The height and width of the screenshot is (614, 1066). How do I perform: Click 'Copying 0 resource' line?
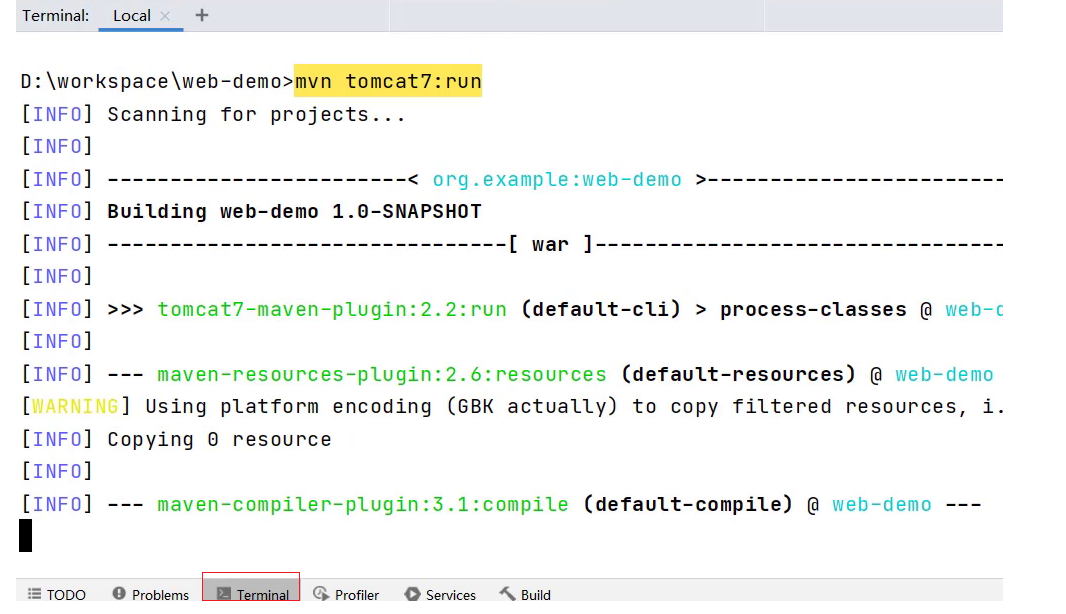(x=219, y=439)
